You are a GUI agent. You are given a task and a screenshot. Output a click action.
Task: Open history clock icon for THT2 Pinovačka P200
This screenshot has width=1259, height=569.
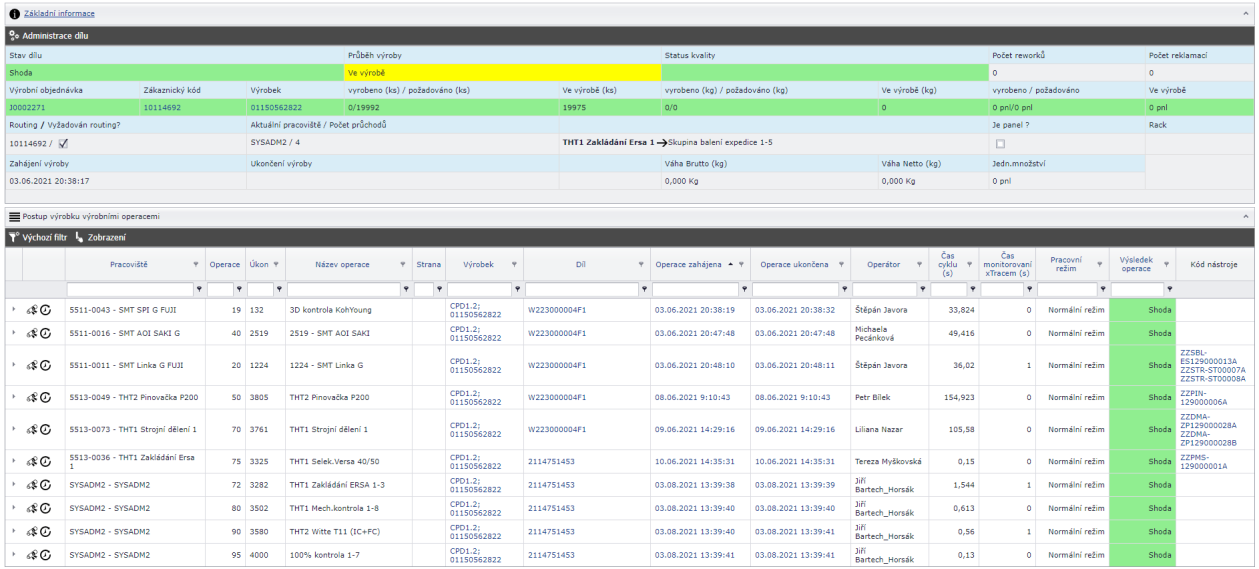[x=46, y=398]
